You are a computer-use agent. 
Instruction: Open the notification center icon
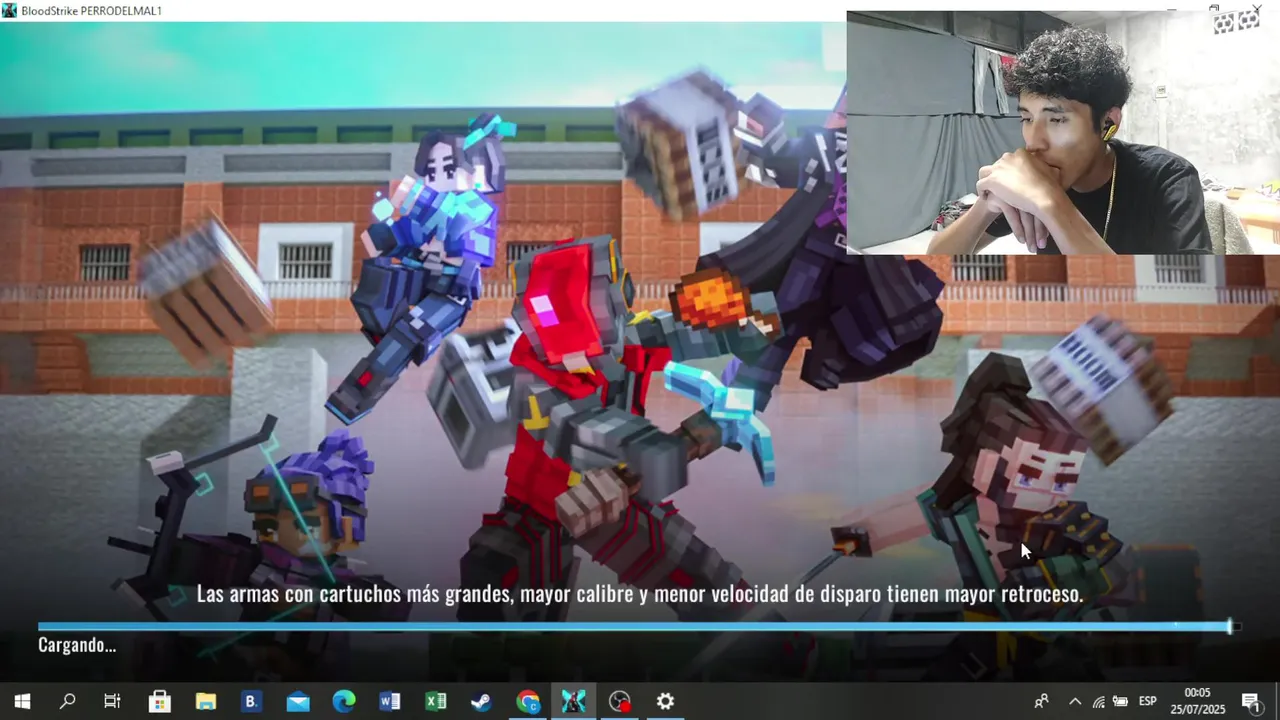(1251, 702)
